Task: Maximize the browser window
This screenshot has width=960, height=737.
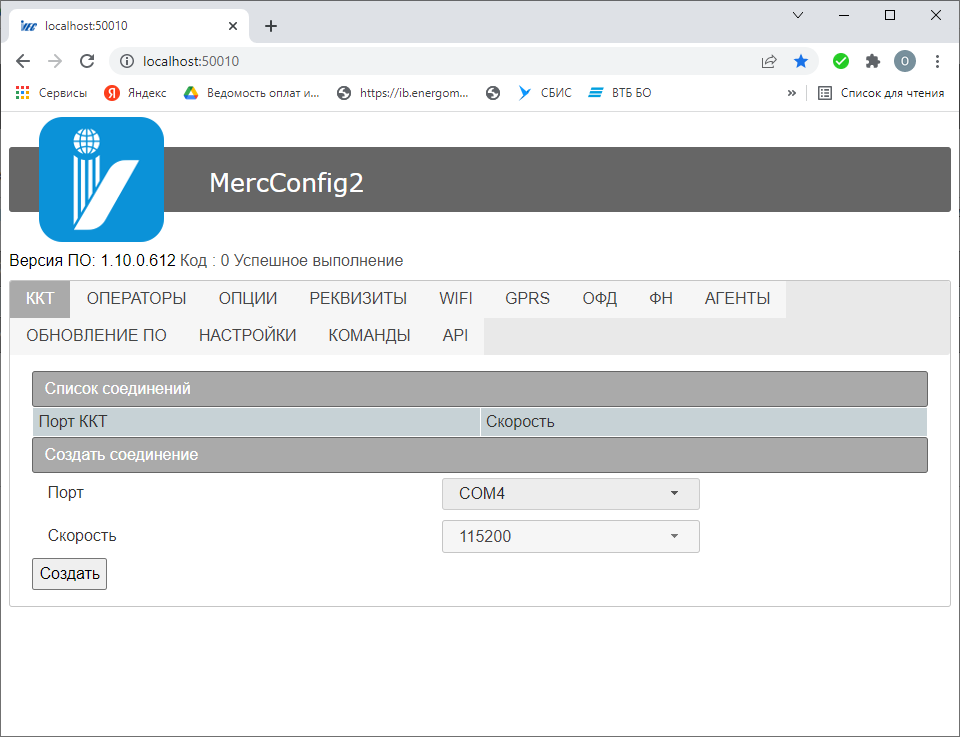Action: pos(890,15)
